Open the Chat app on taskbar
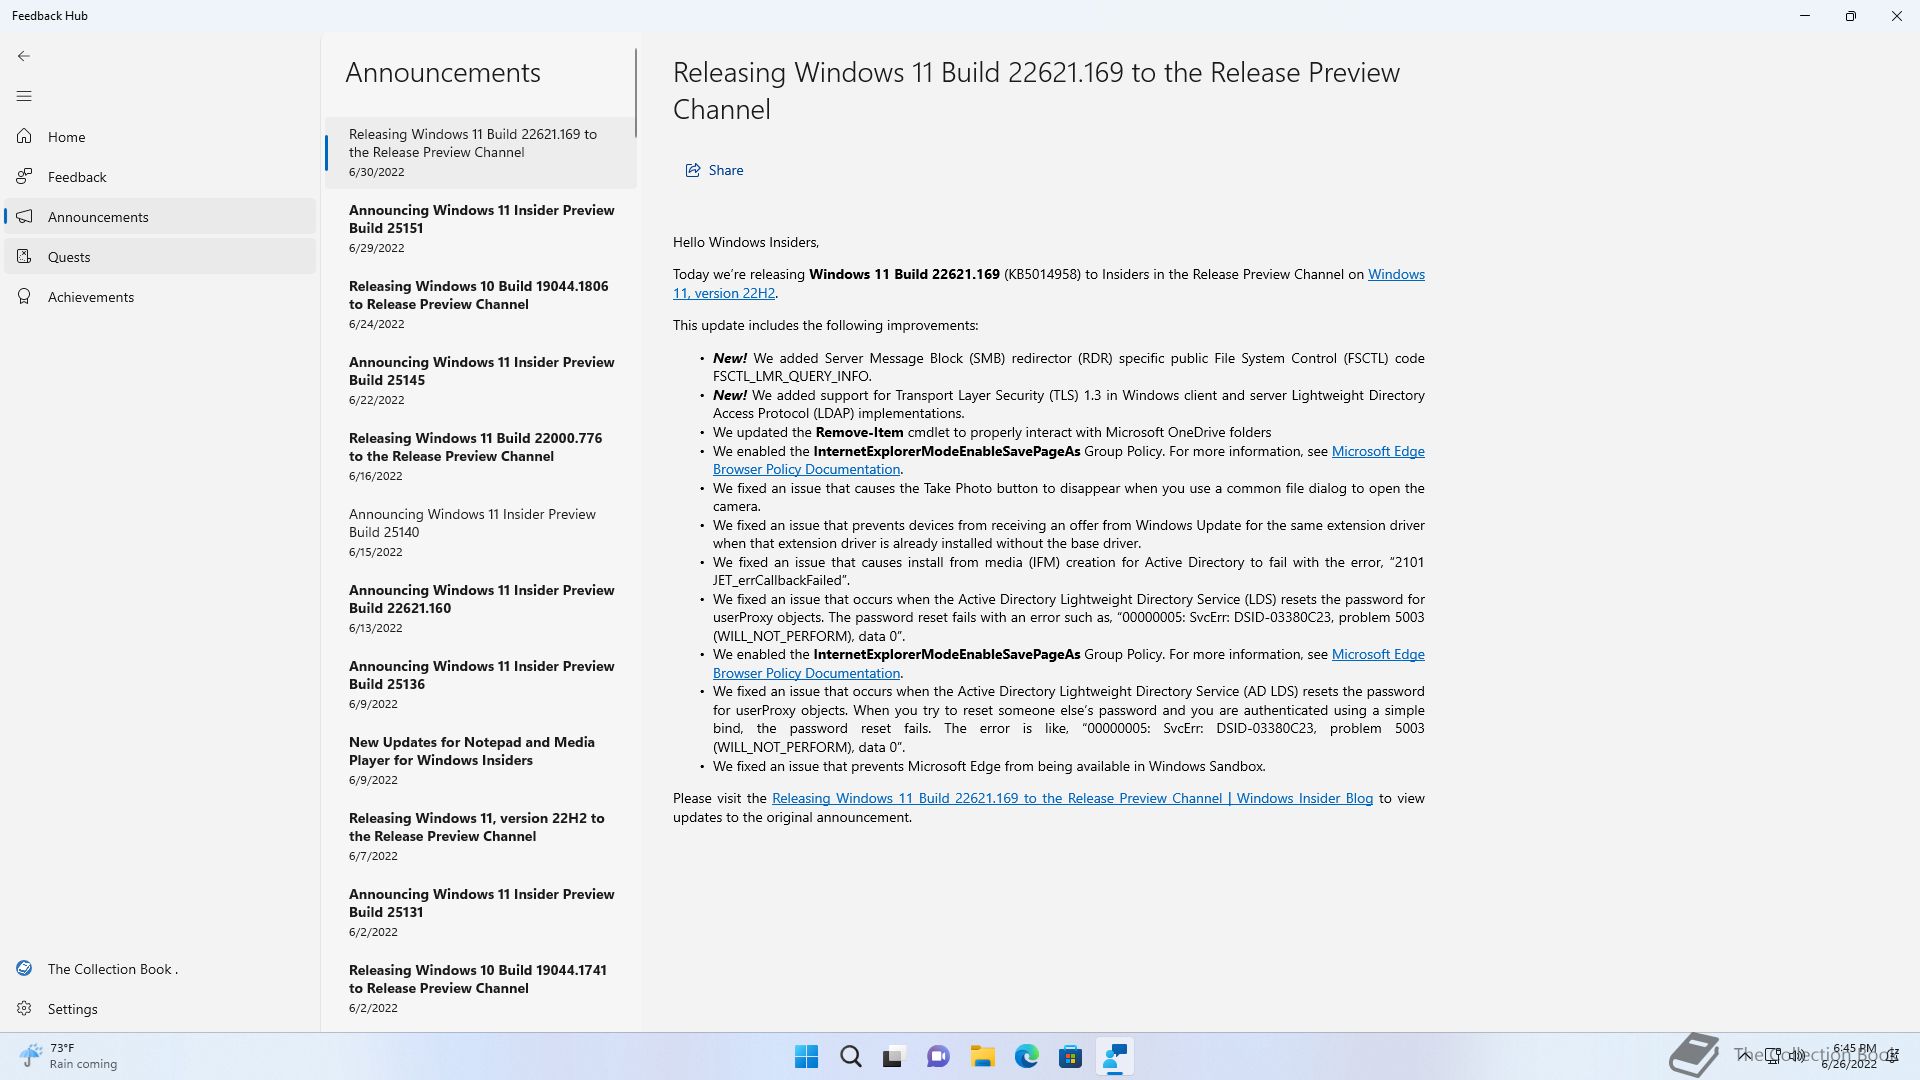Image resolution: width=1920 pixels, height=1080 pixels. coord(938,1057)
